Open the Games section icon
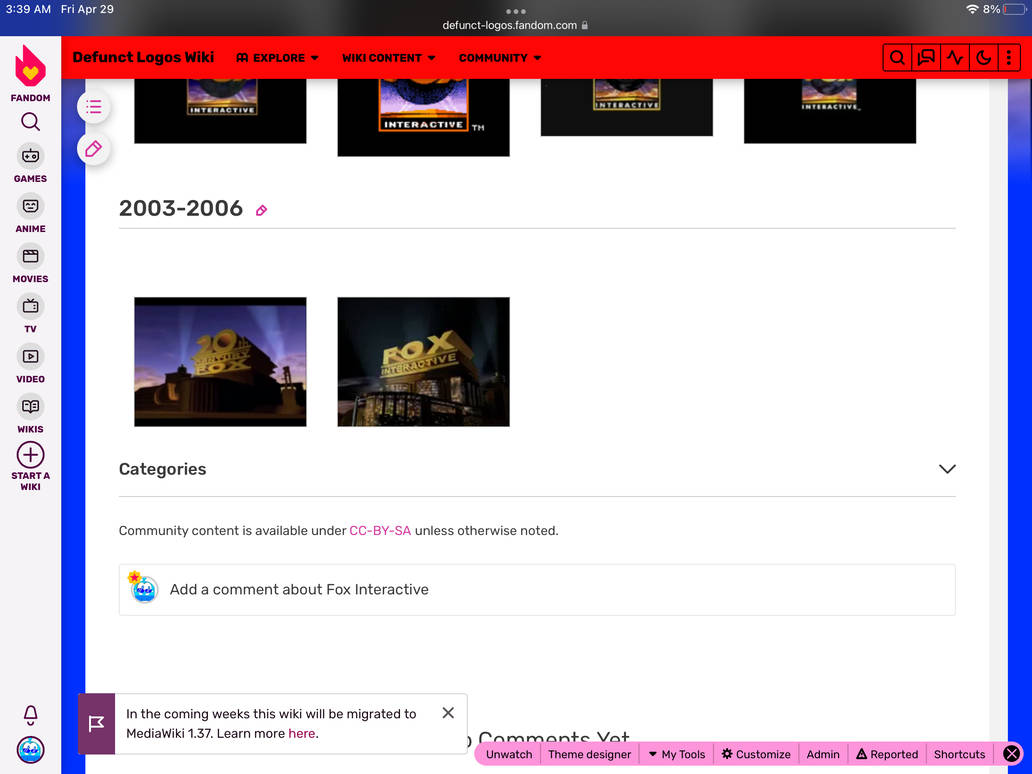Image resolution: width=1032 pixels, height=774 pixels. tap(30, 157)
